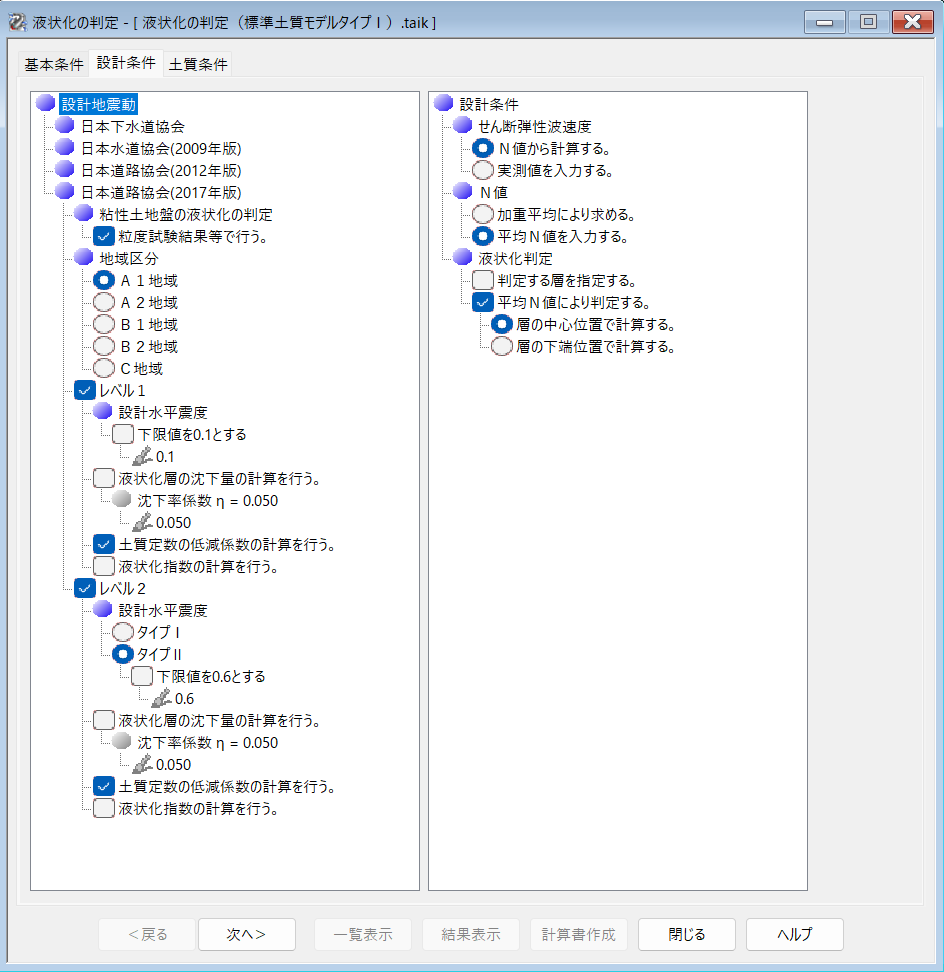Click the pencil edit icon beside value 0.6

click(x=160, y=698)
